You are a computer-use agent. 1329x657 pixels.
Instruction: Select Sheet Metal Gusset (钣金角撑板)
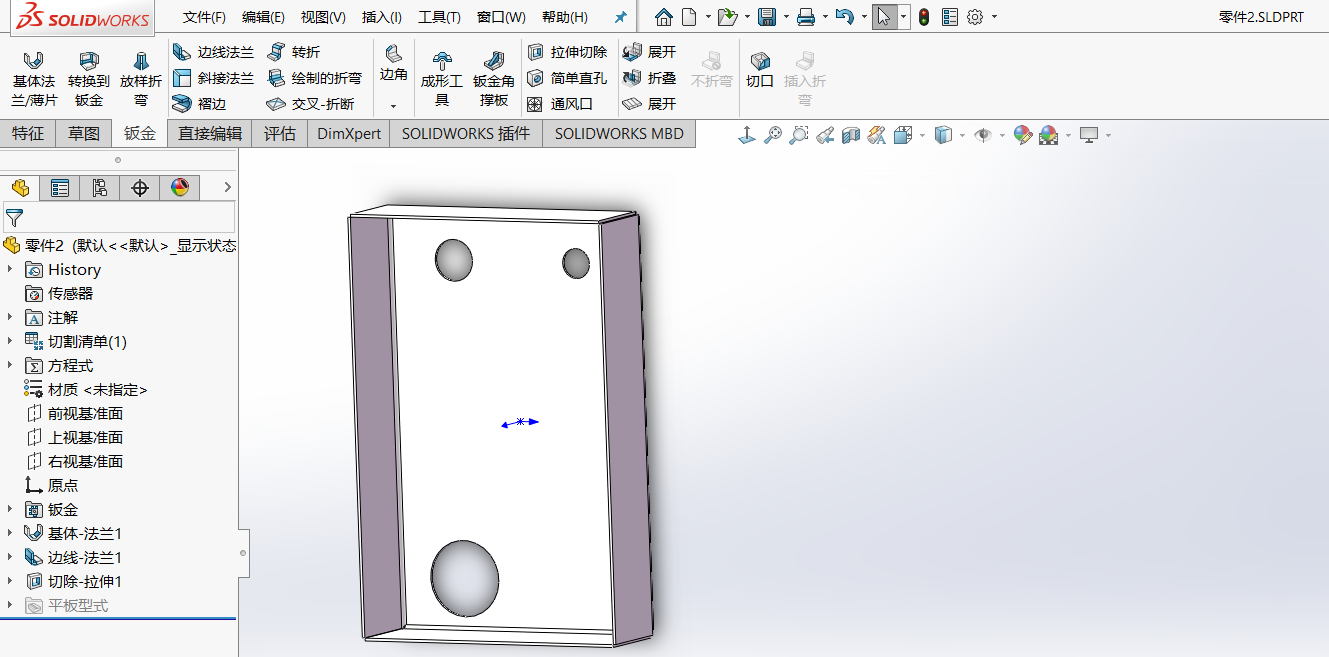[494, 79]
